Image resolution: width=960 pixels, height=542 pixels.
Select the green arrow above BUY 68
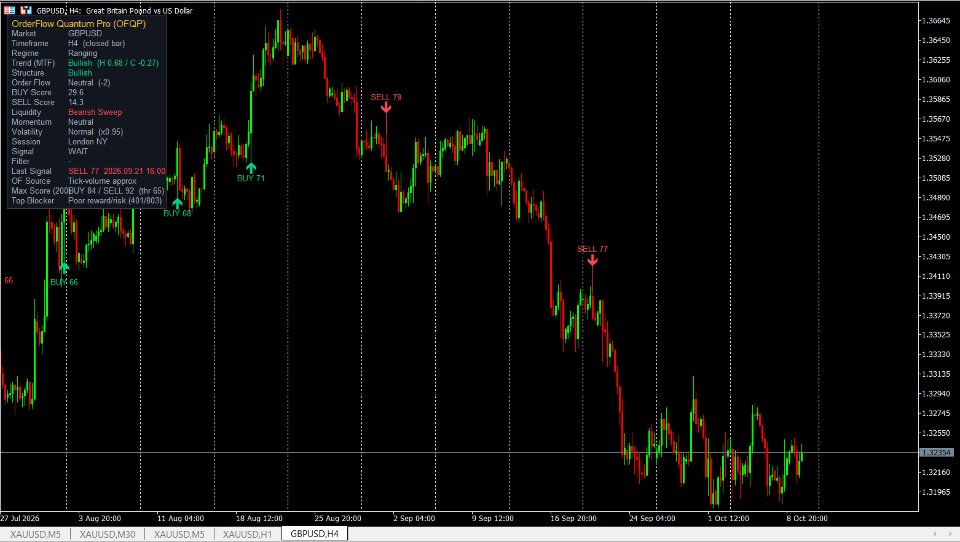[178, 203]
